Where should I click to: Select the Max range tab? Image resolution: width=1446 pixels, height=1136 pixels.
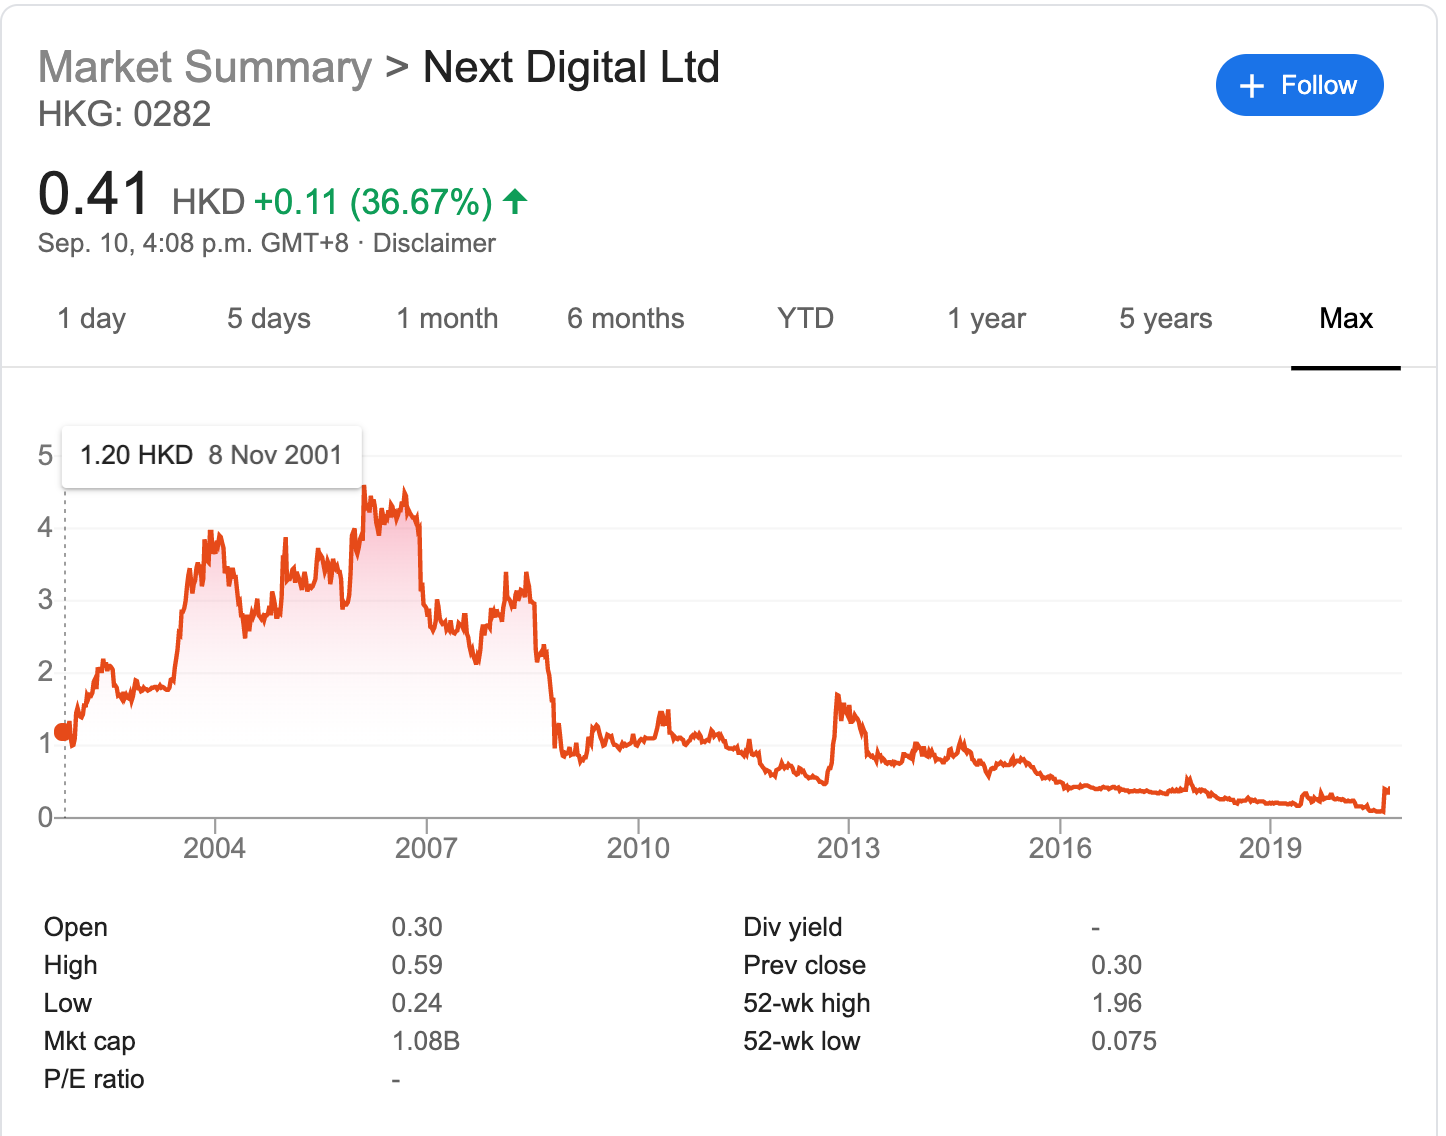(x=1345, y=319)
